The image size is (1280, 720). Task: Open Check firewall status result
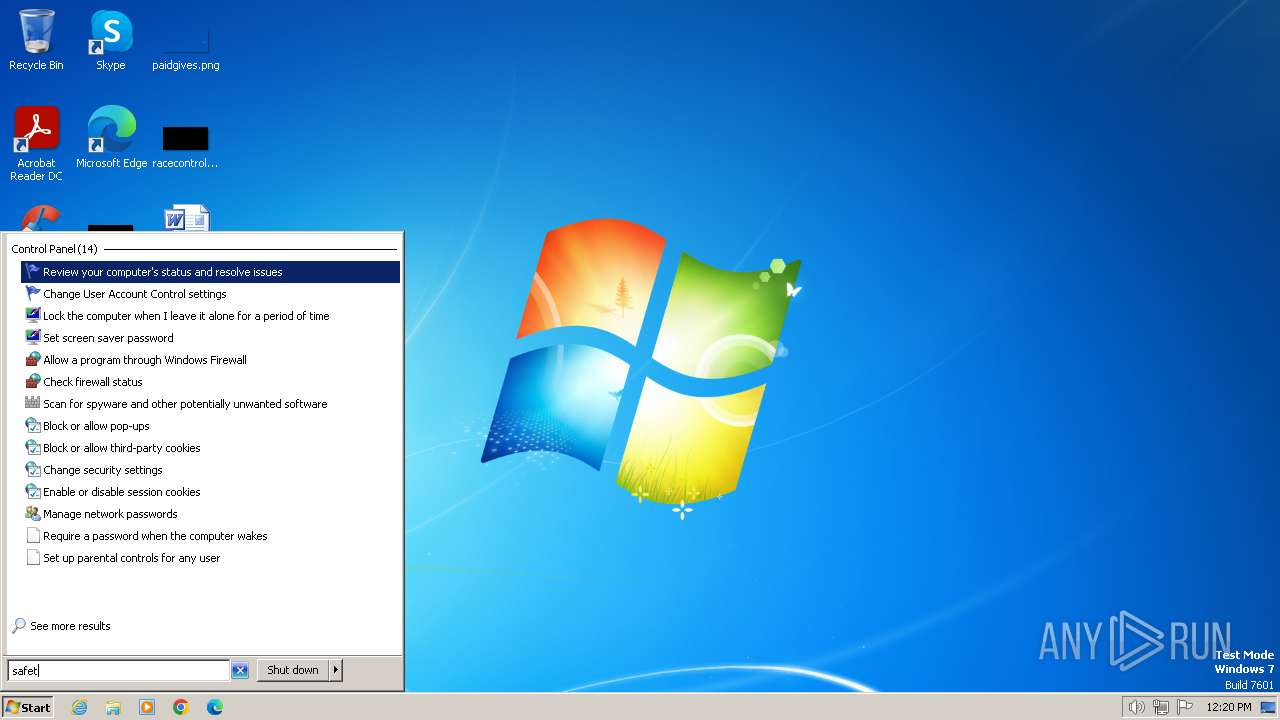[210, 382]
